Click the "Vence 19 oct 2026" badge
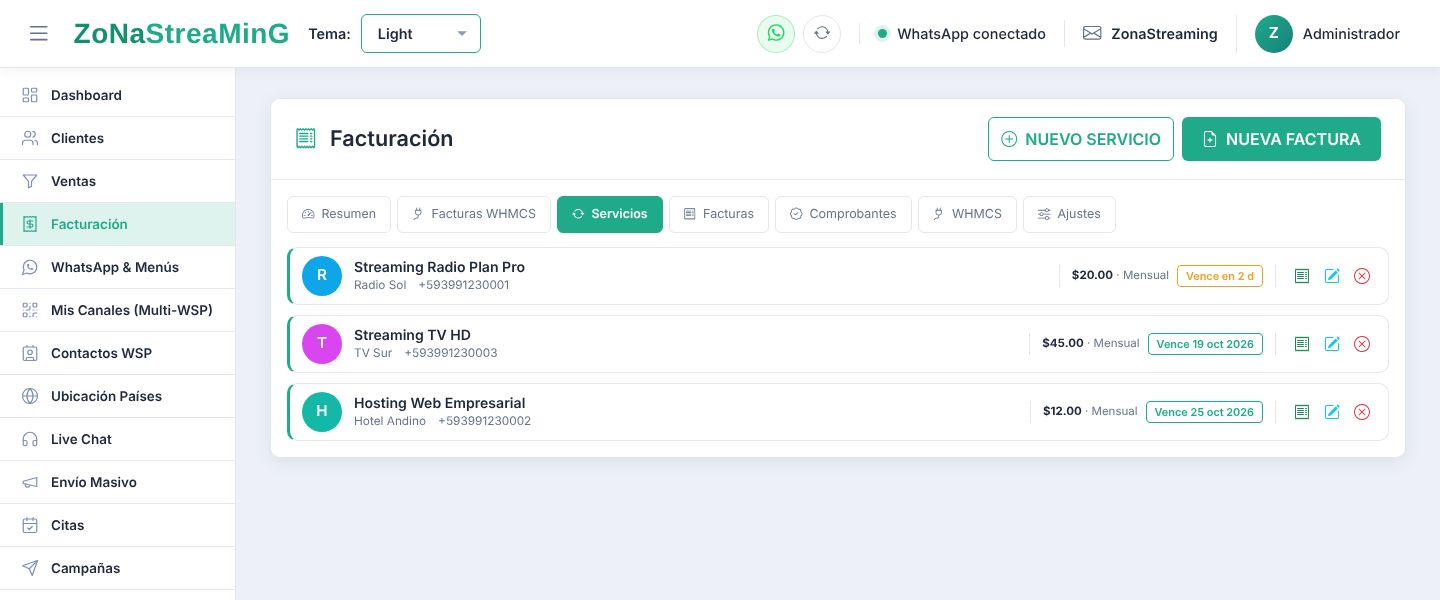This screenshot has height=600, width=1440. 1205,344
